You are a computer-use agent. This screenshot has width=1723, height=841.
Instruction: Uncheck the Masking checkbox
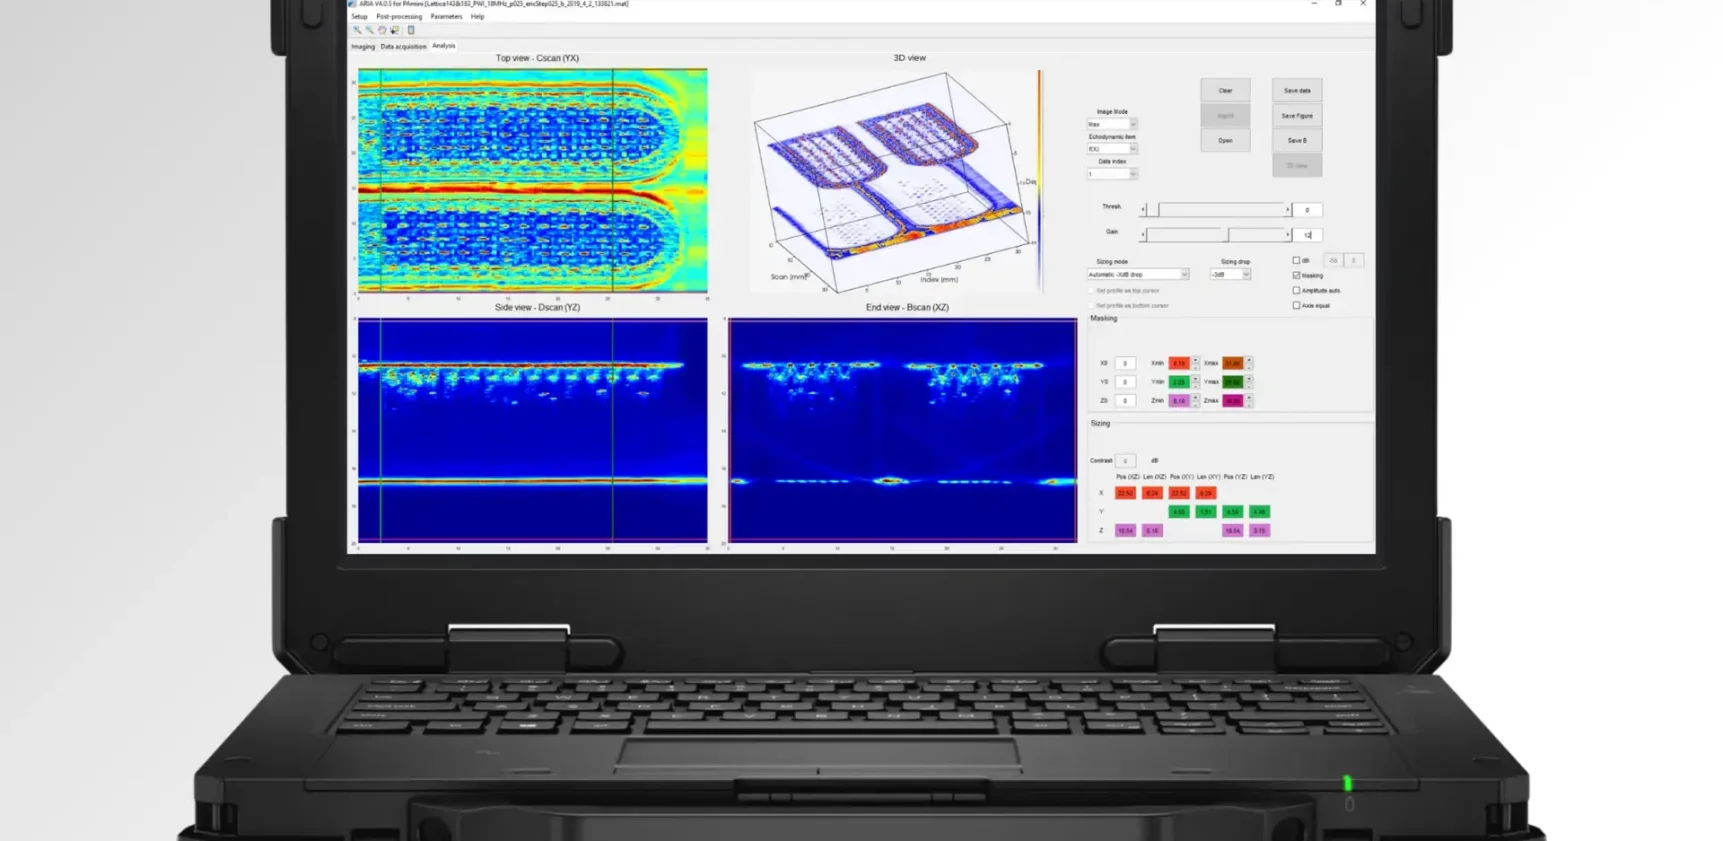click(1297, 276)
